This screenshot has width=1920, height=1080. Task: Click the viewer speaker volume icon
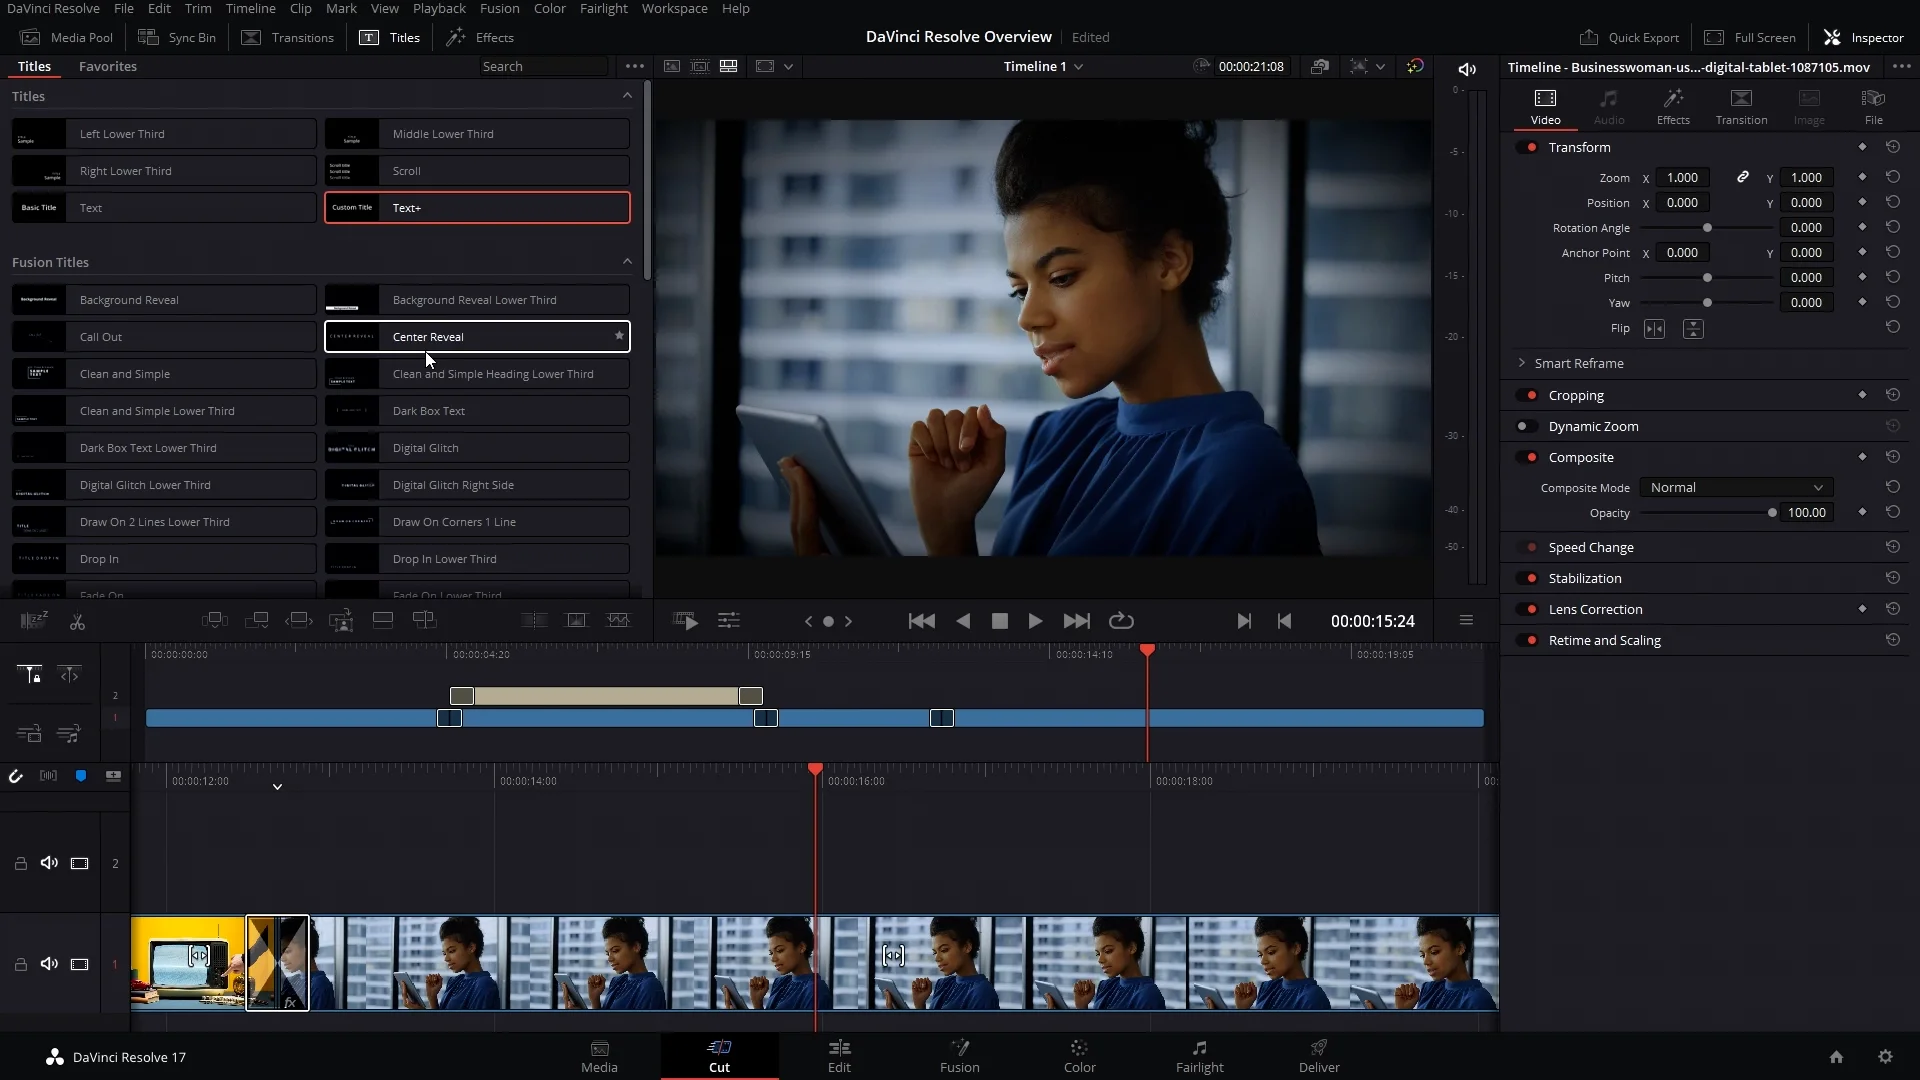(1467, 69)
